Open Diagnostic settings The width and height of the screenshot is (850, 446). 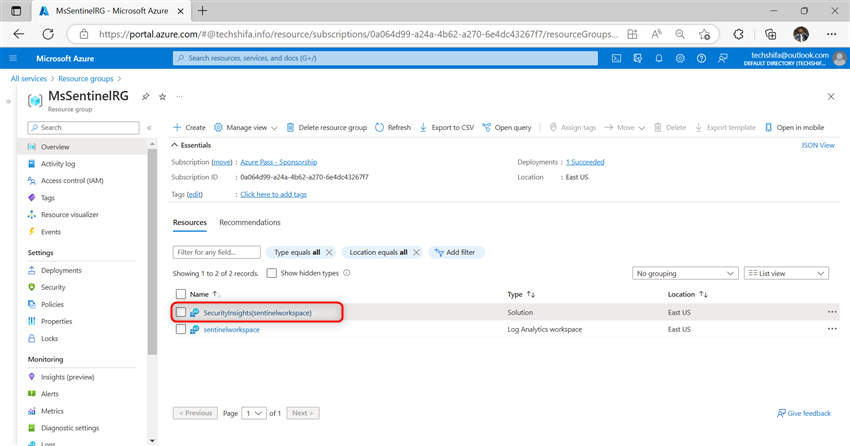point(70,428)
